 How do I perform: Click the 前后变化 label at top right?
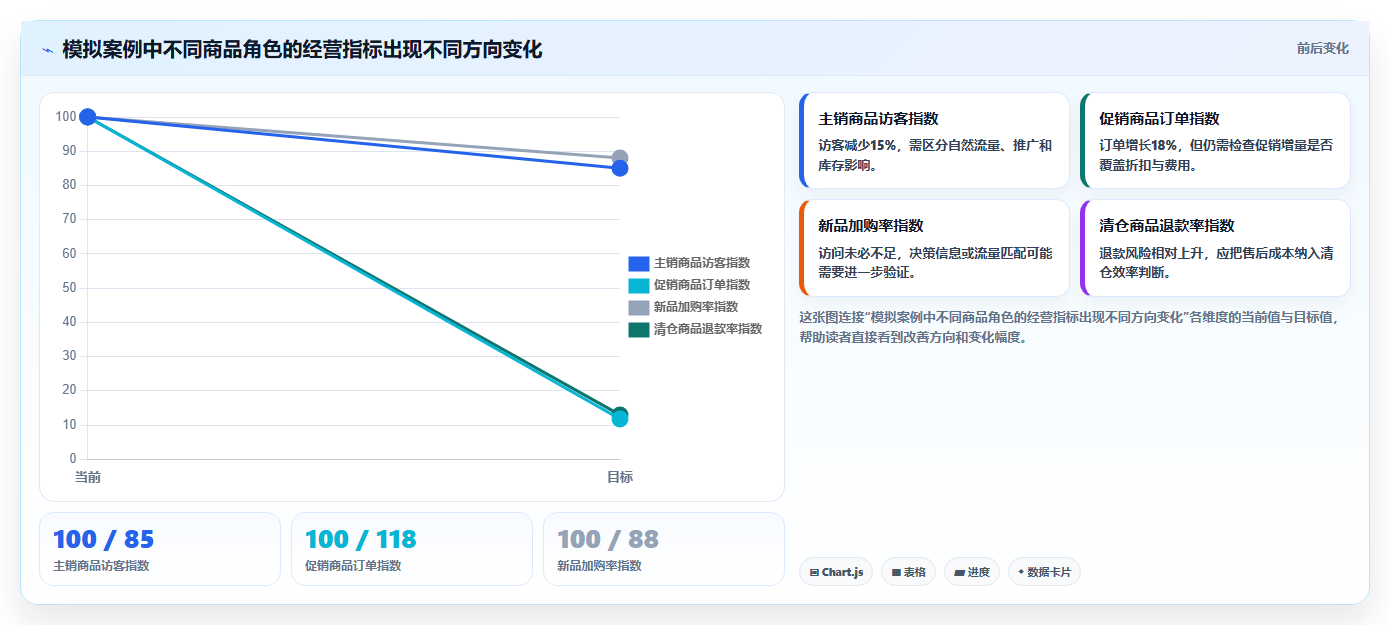coord(1322,48)
